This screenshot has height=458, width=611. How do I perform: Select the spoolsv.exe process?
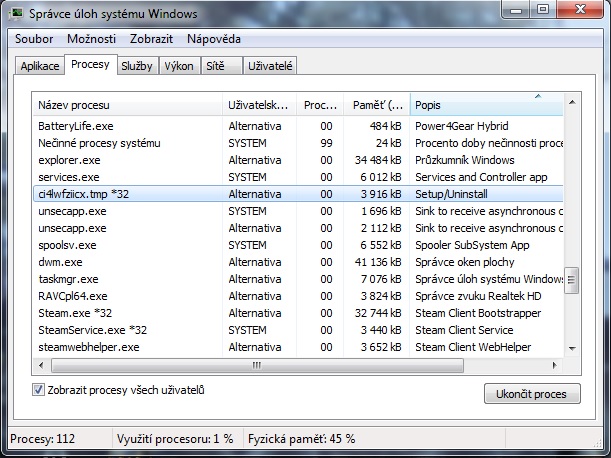coord(298,245)
